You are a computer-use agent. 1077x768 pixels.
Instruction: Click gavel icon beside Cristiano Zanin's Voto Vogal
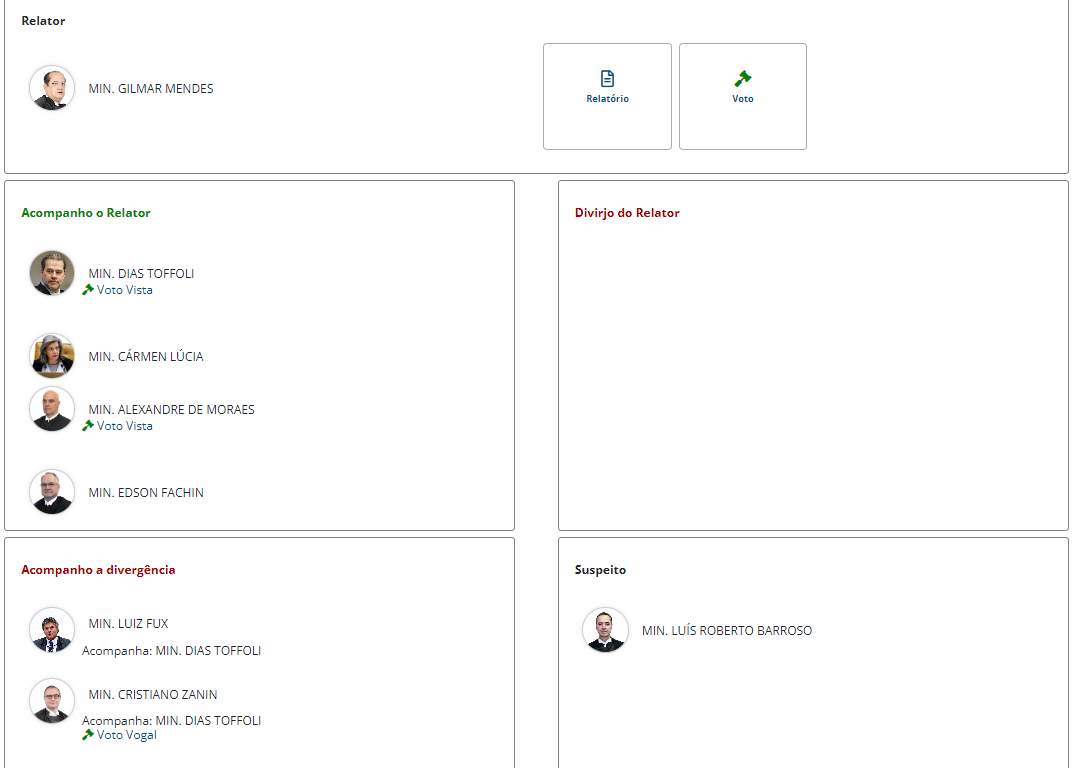pos(88,735)
